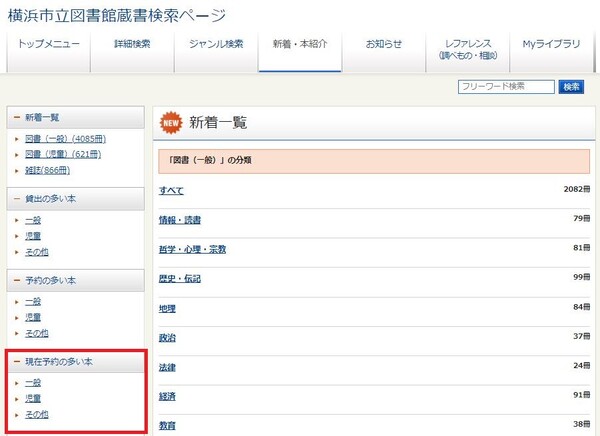Click 児童 under 現在予約の多い本
The height and width of the screenshot is (436, 600).
tap(33, 398)
